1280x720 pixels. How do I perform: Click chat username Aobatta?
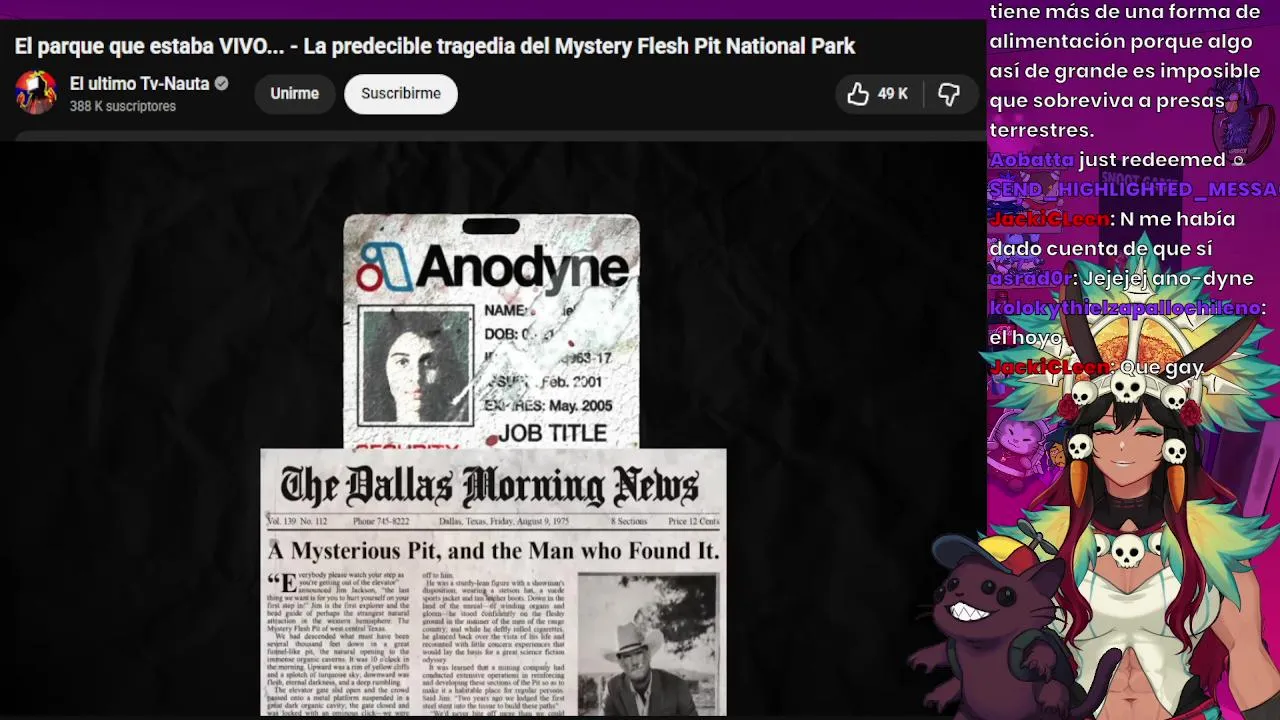[x=1031, y=160]
